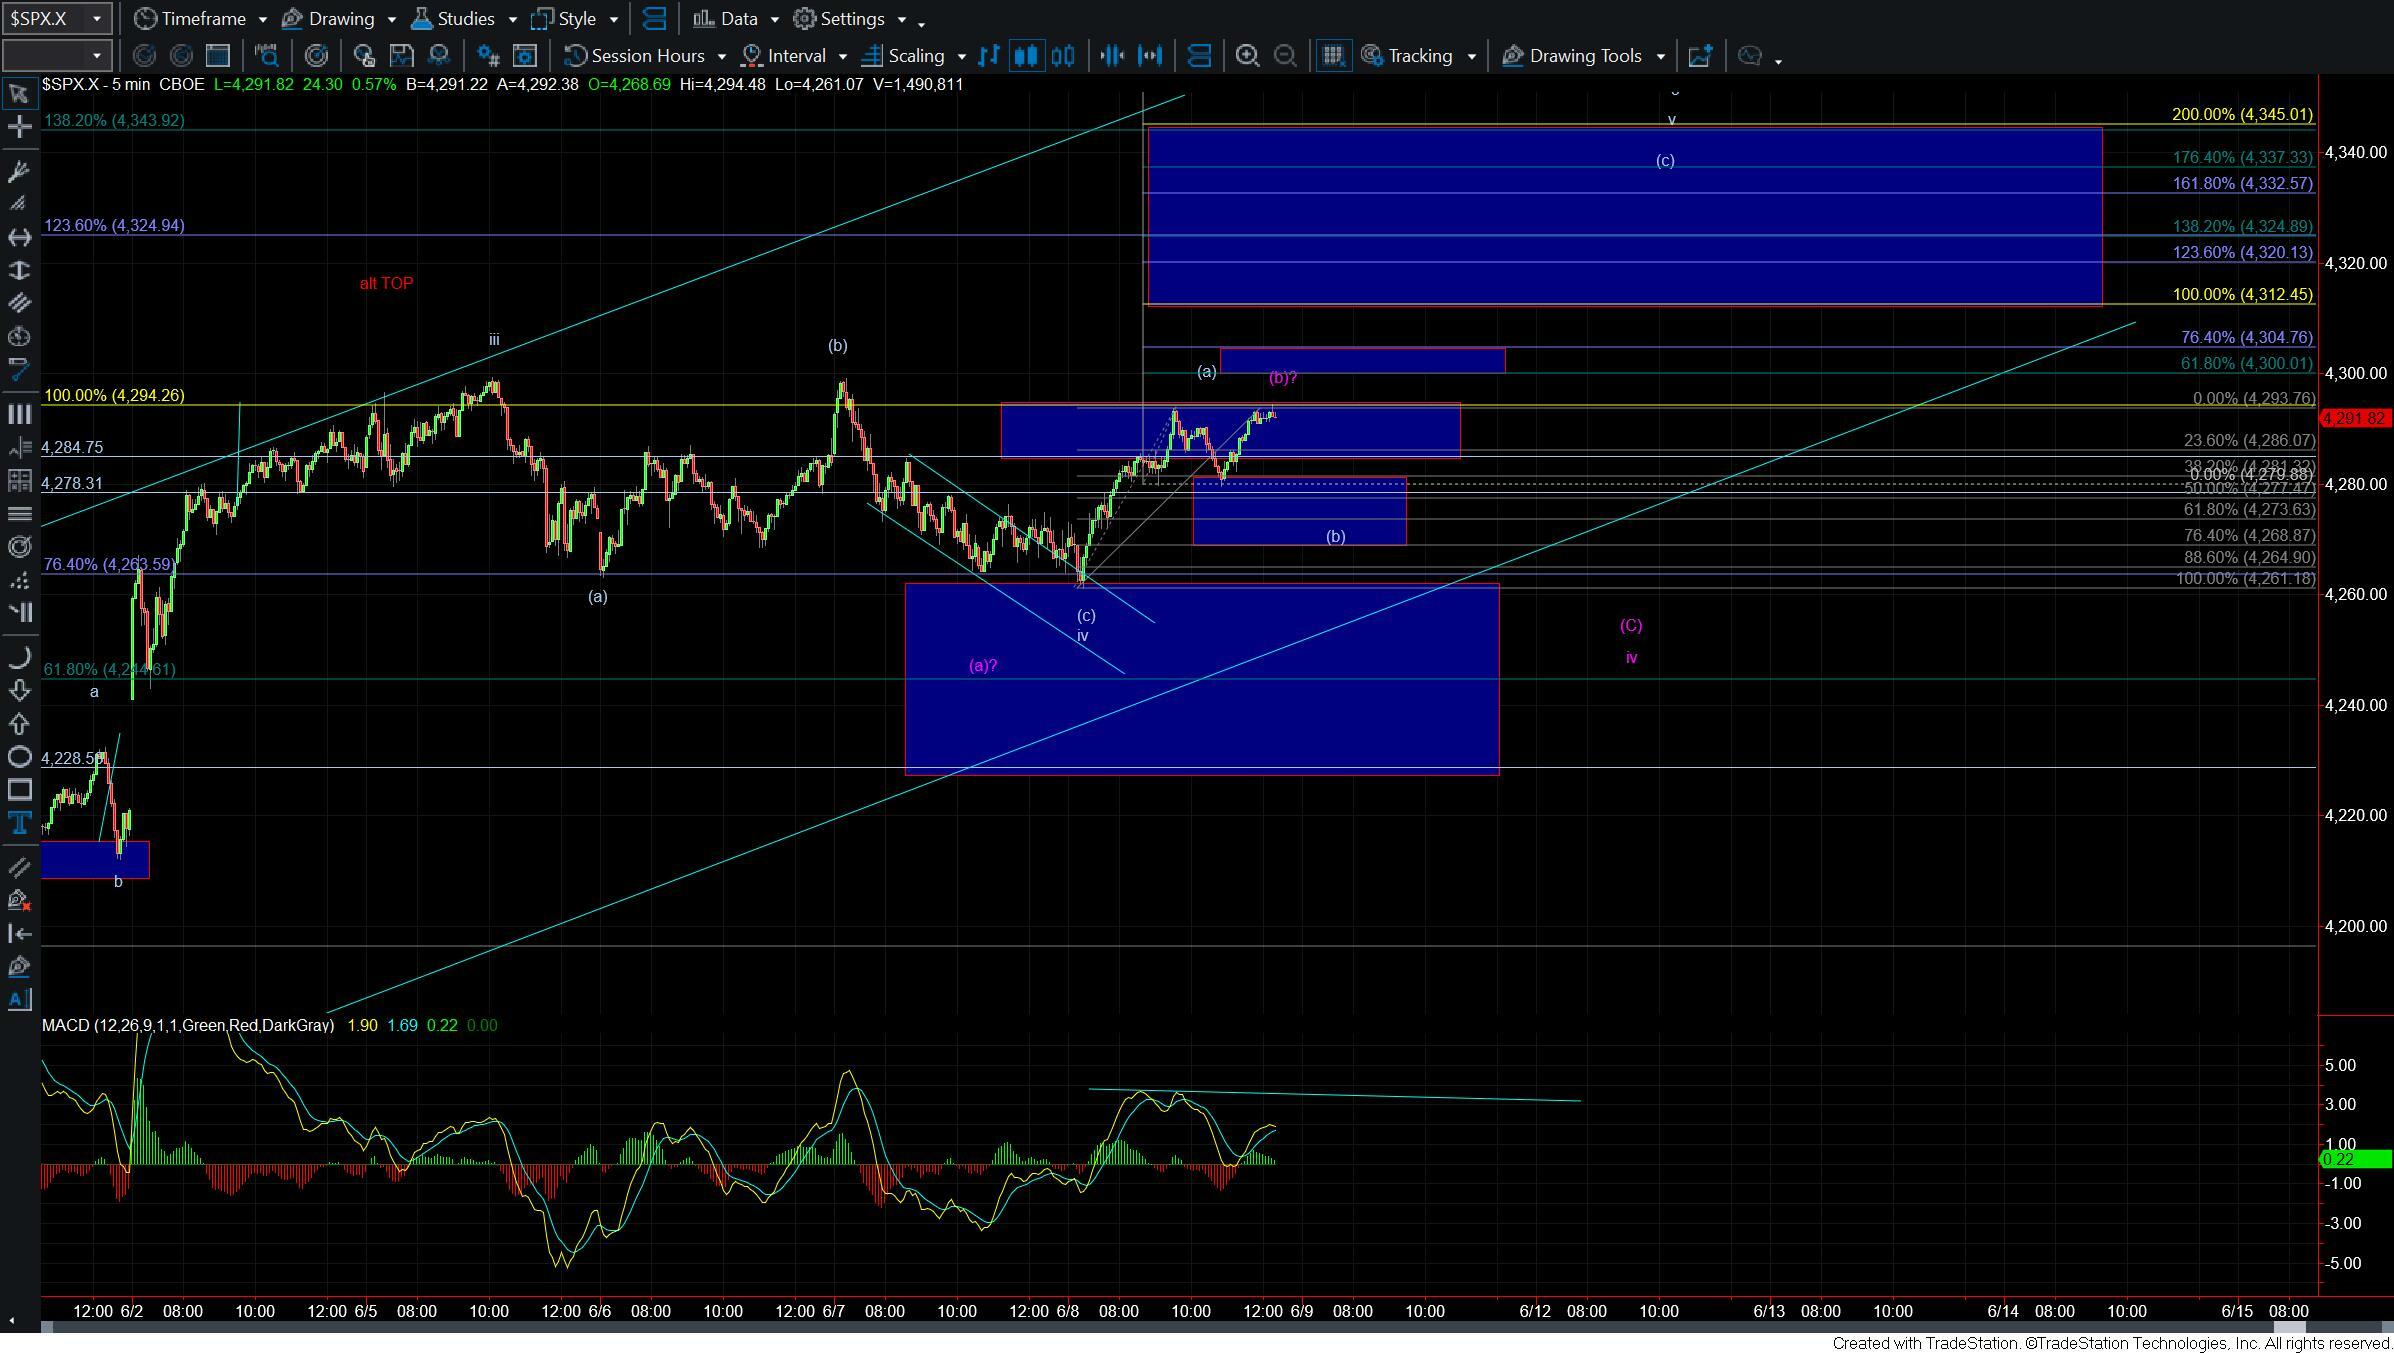2394x1353 pixels.
Task: Open the $SPX.X symbol dropdown
Action: tap(96, 18)
